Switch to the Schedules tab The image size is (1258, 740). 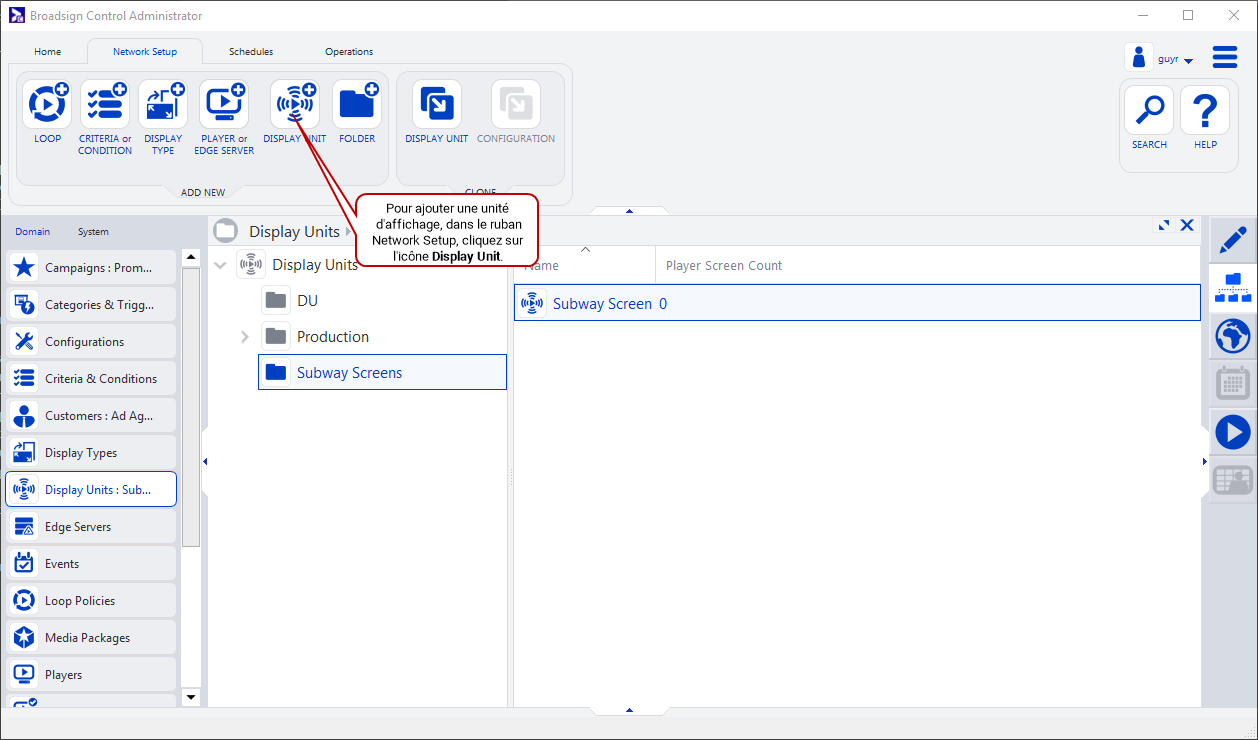pos(250,52)
